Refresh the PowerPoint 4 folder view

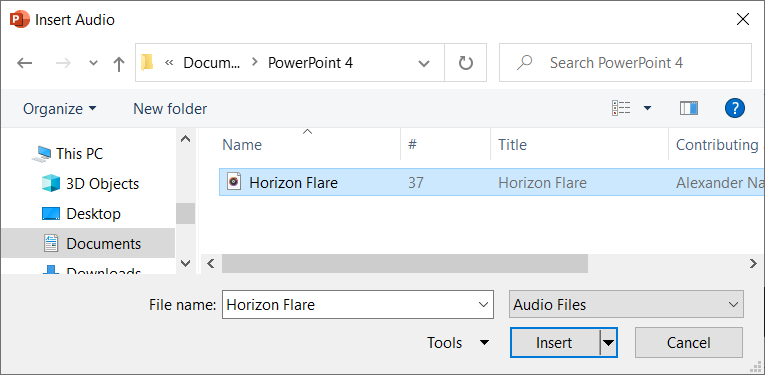[x=465, y=63]
